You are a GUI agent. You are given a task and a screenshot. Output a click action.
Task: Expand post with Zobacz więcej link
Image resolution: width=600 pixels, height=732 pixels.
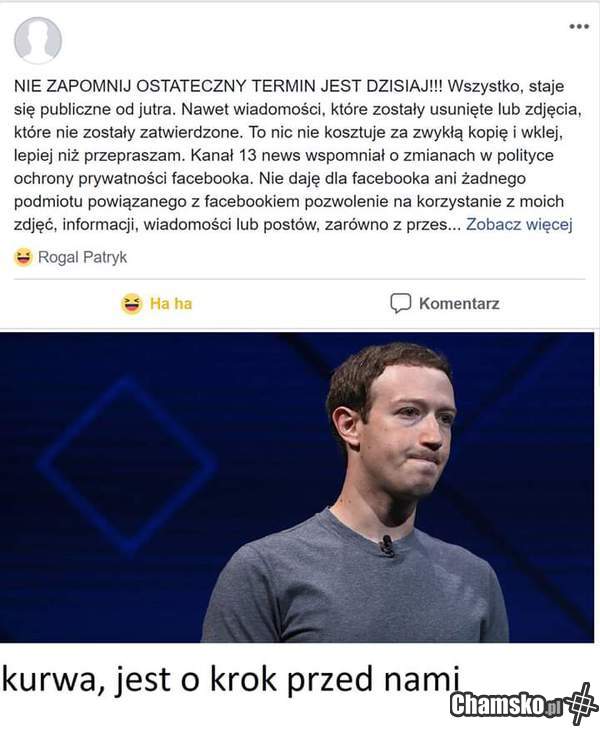519,225
